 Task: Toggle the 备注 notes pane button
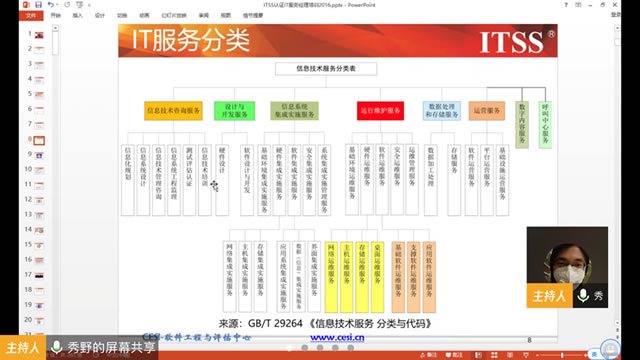point(429,355)
